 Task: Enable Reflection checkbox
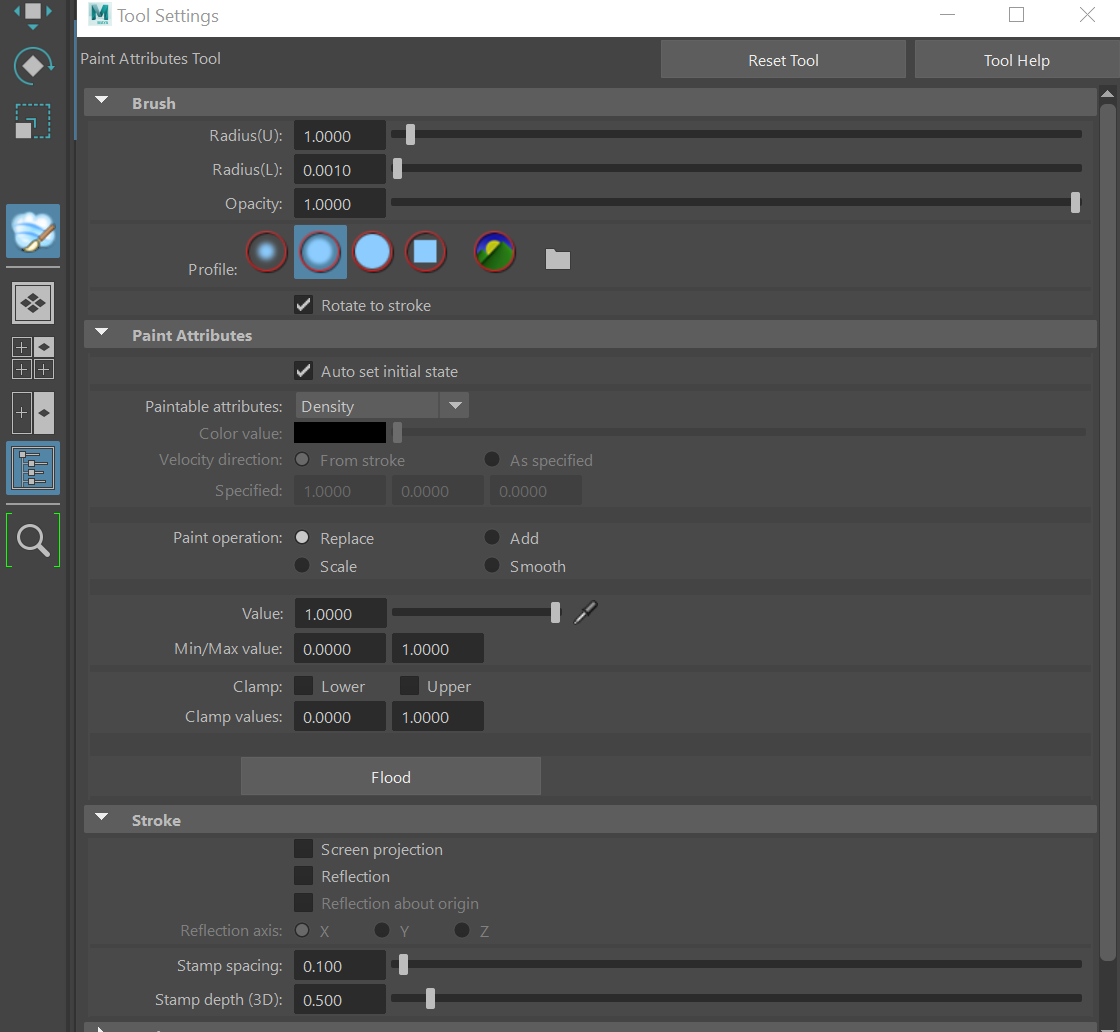pyautogui.click(x=304, y=876)
